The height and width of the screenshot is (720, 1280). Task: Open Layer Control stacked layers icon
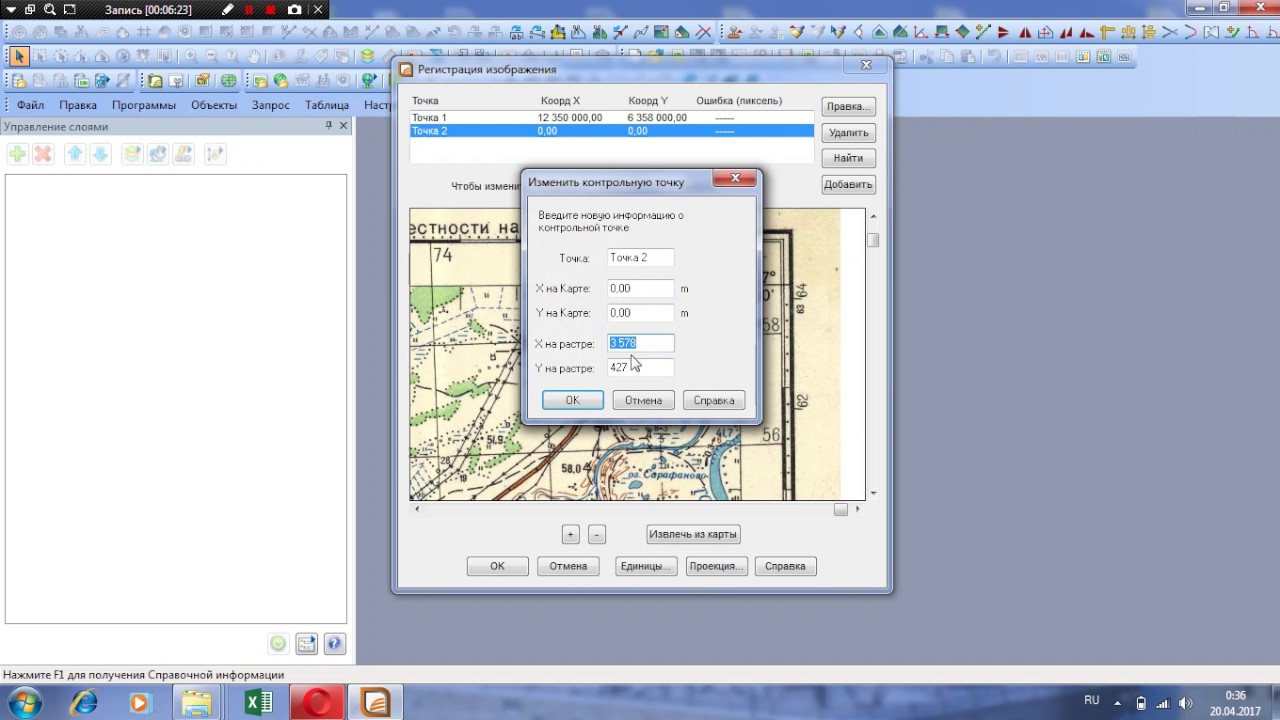click(x=367, y=56)
